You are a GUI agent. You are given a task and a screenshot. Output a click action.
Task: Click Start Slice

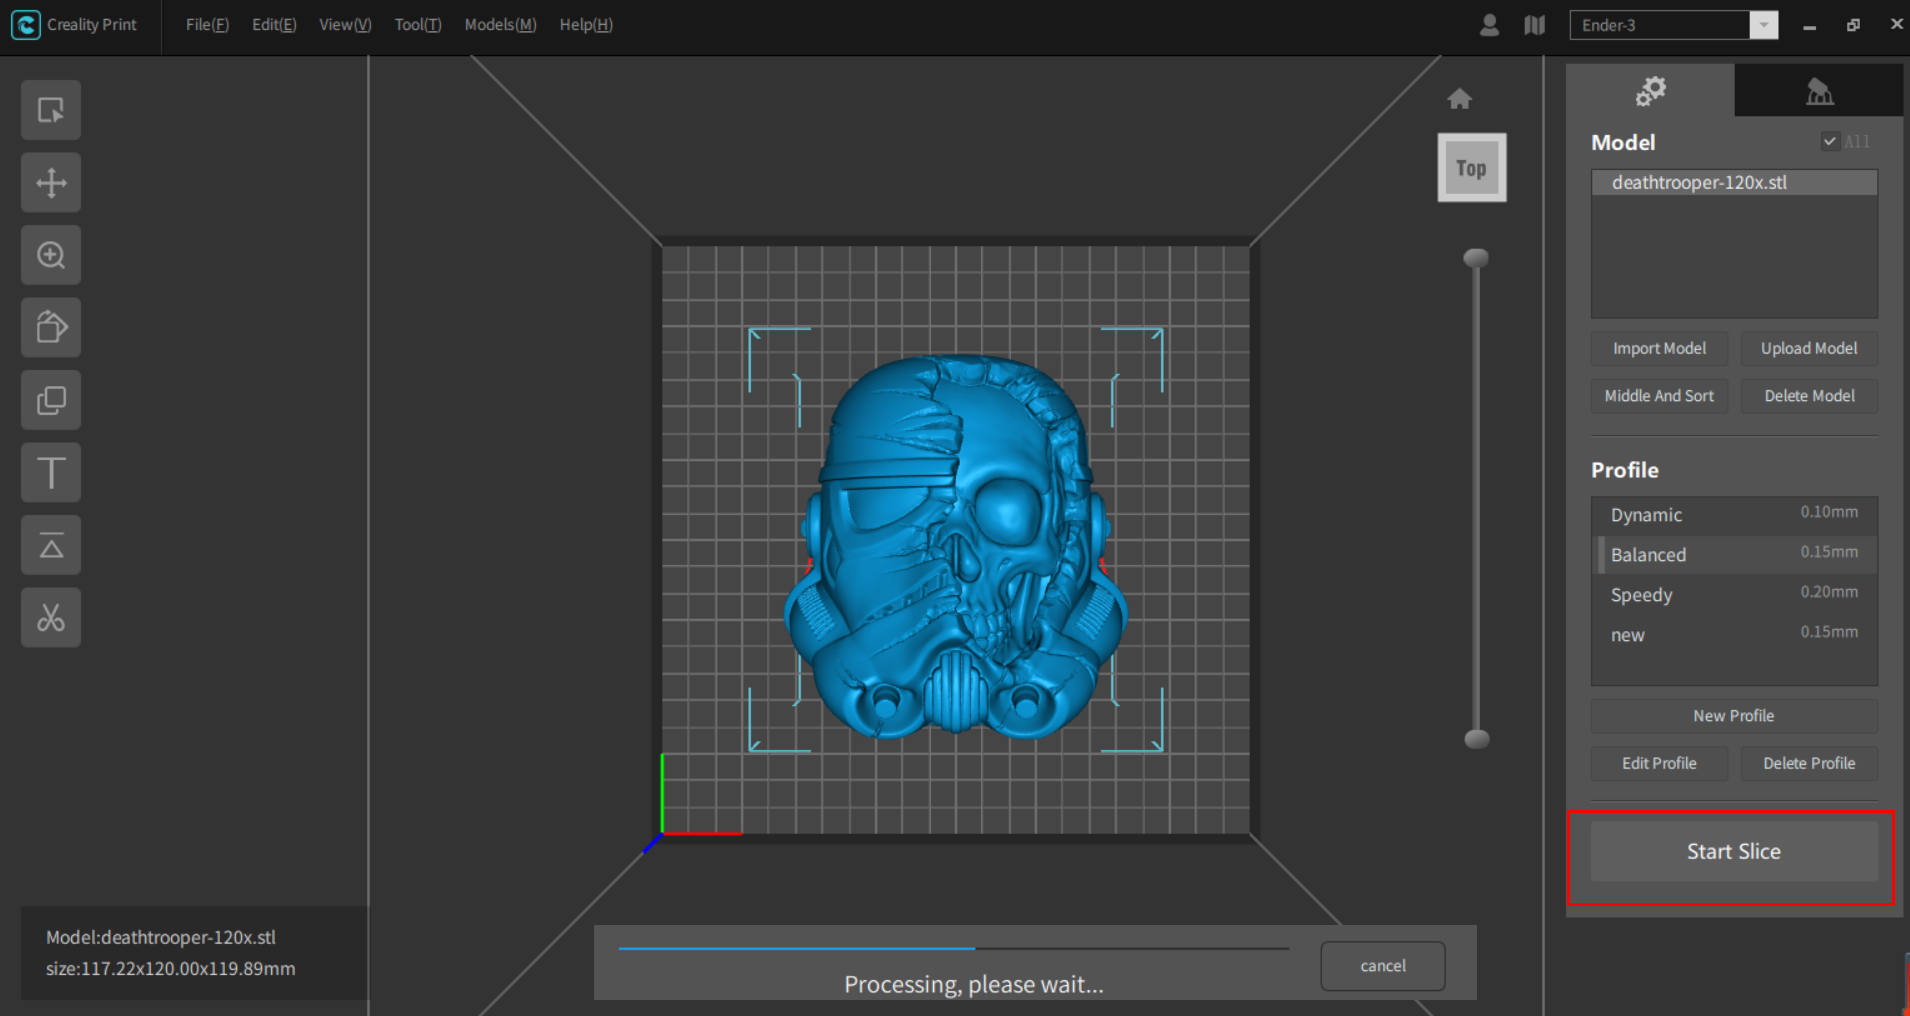click(x=1733, y=851)
